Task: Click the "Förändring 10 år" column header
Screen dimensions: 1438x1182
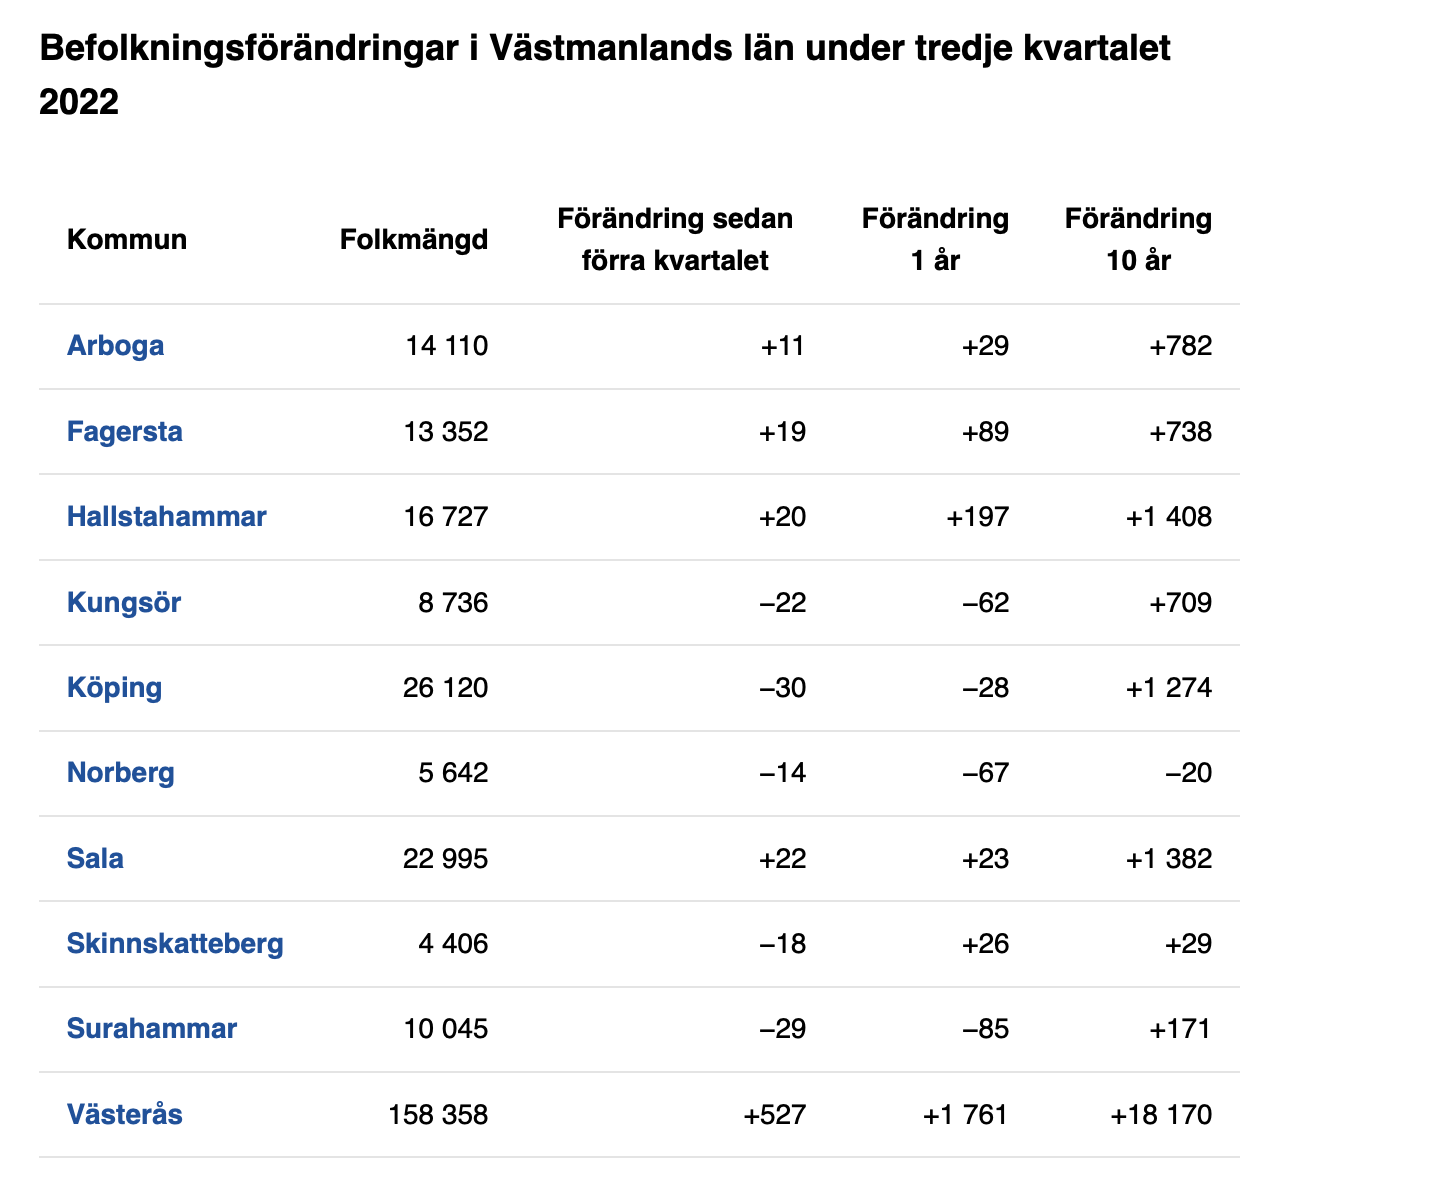Action: coord(1138,240)
